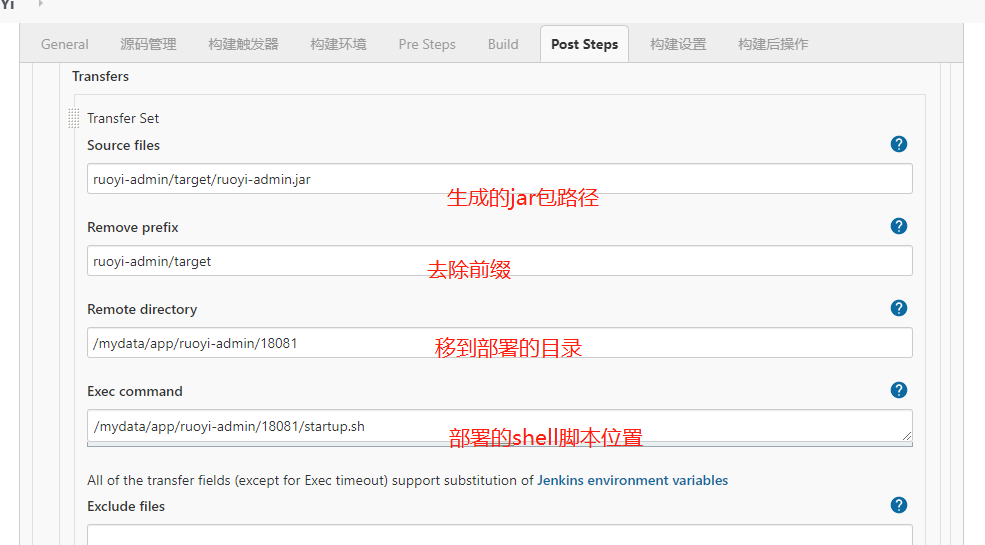This screenshot has height=545, width=985.
Task: Focus the Source files input field
Action: [499, 179]
